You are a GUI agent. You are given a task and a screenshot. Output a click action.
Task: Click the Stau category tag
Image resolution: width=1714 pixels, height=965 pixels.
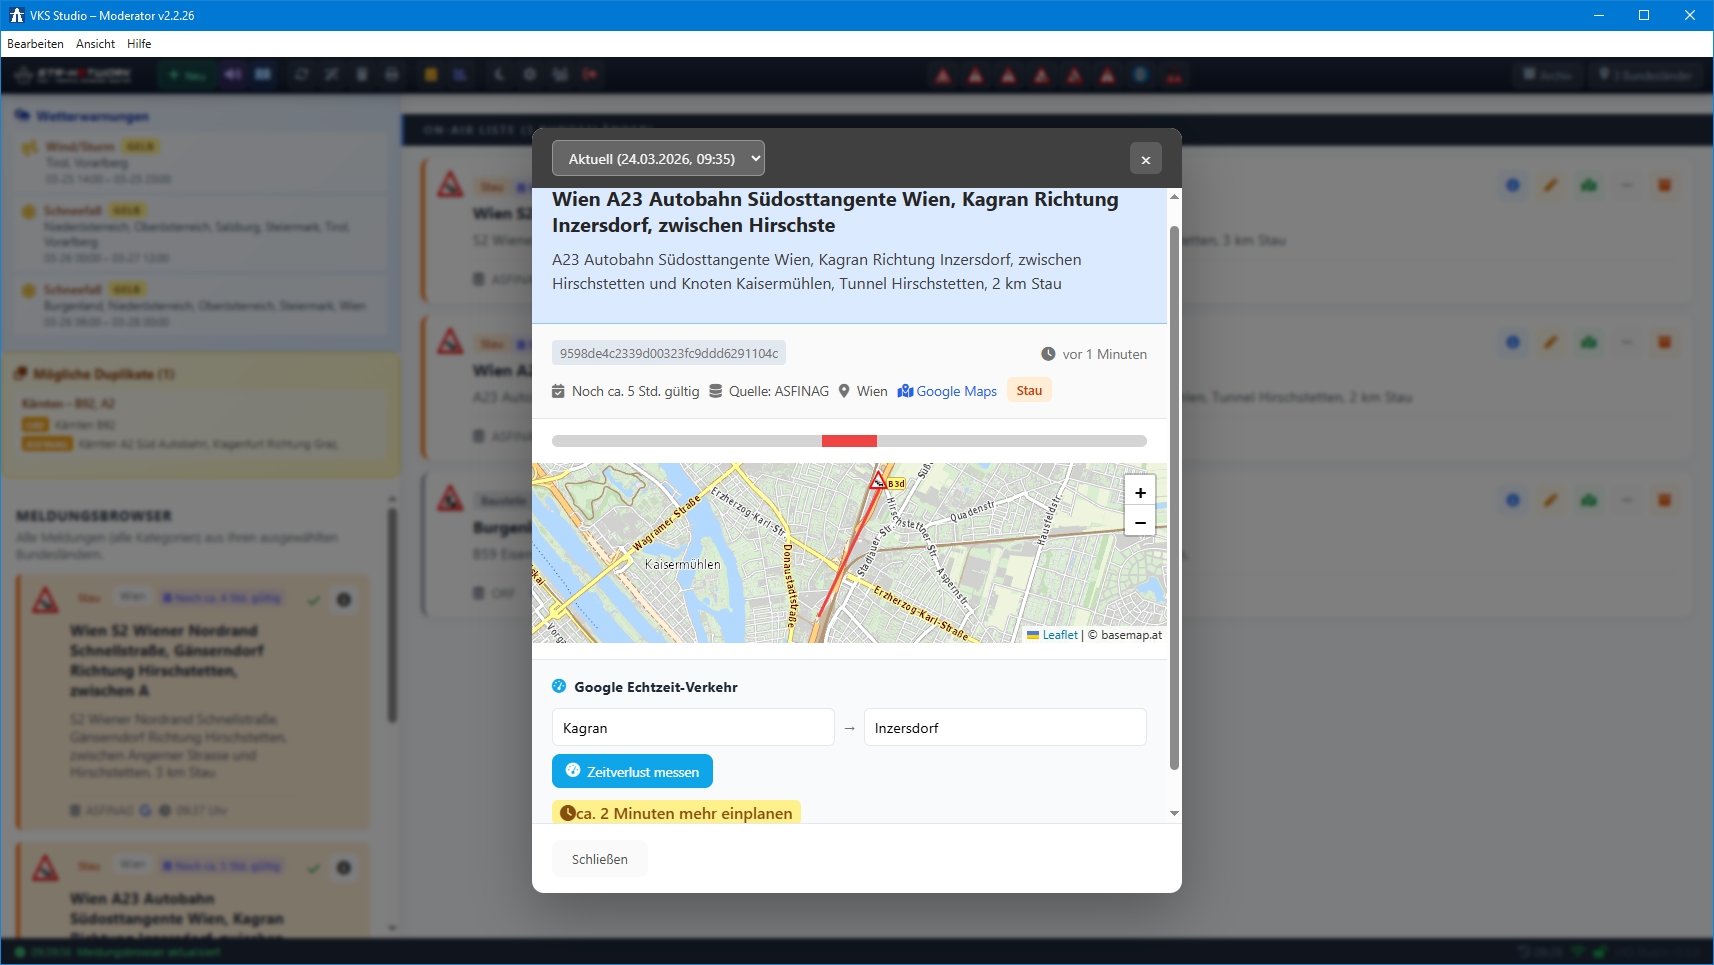[1029, 391]
